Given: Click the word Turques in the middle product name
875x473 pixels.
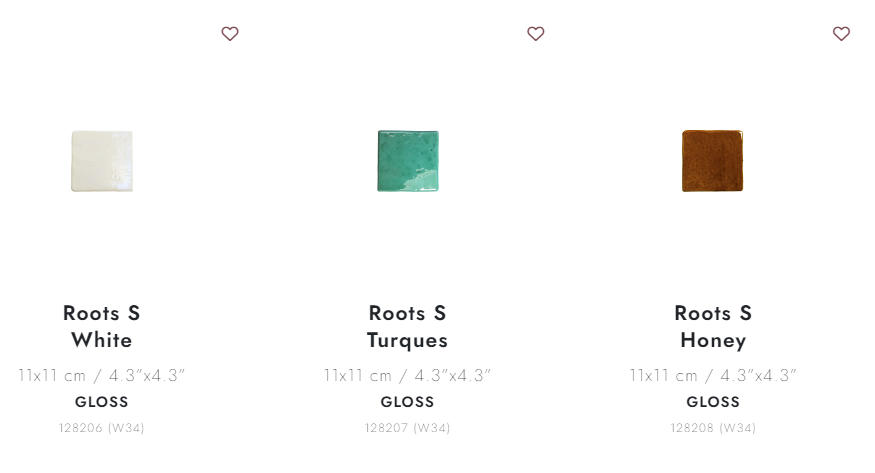Looking at the screenshot, I should tap(407, 341).
